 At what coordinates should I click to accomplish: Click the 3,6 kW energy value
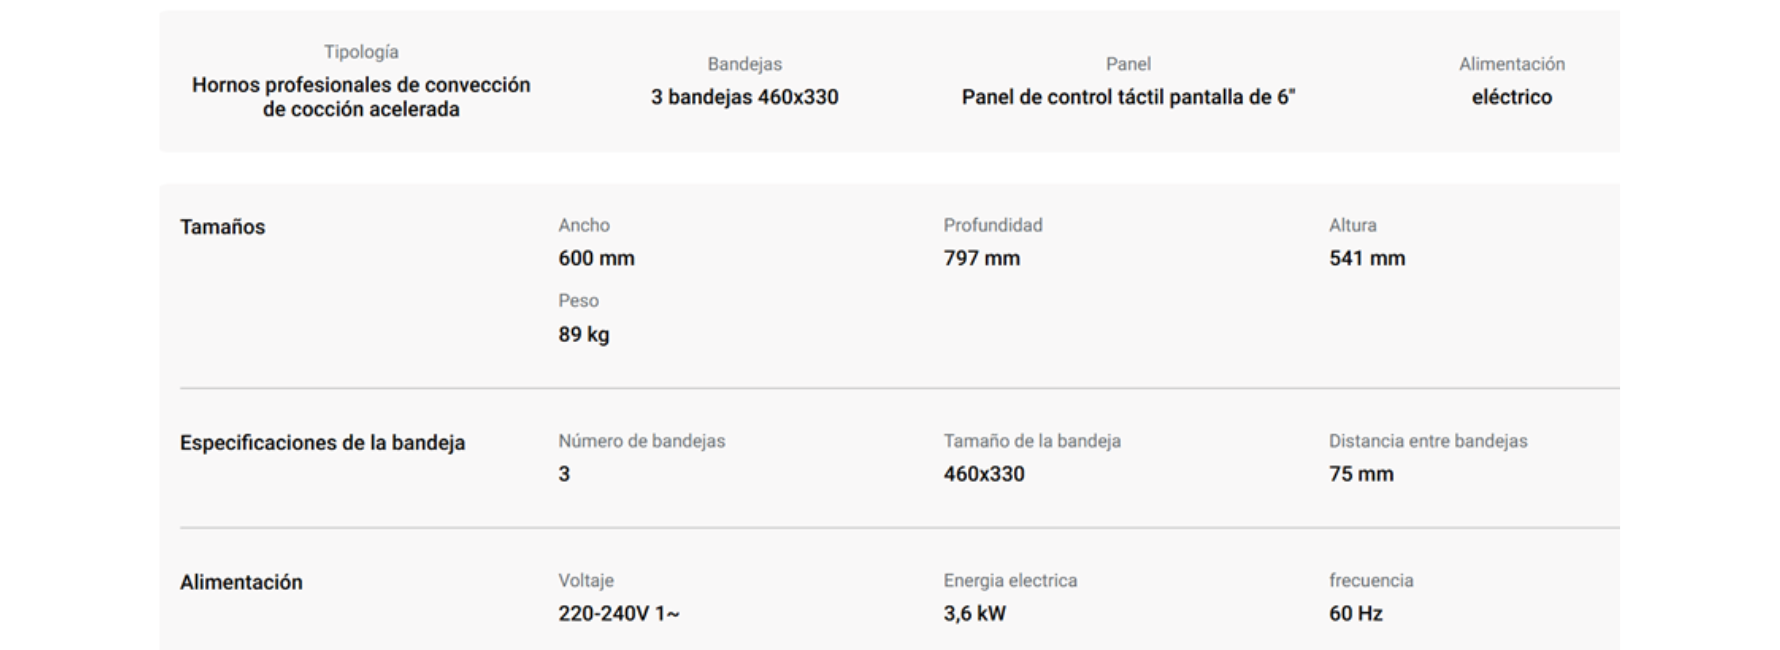coord(975,614)
